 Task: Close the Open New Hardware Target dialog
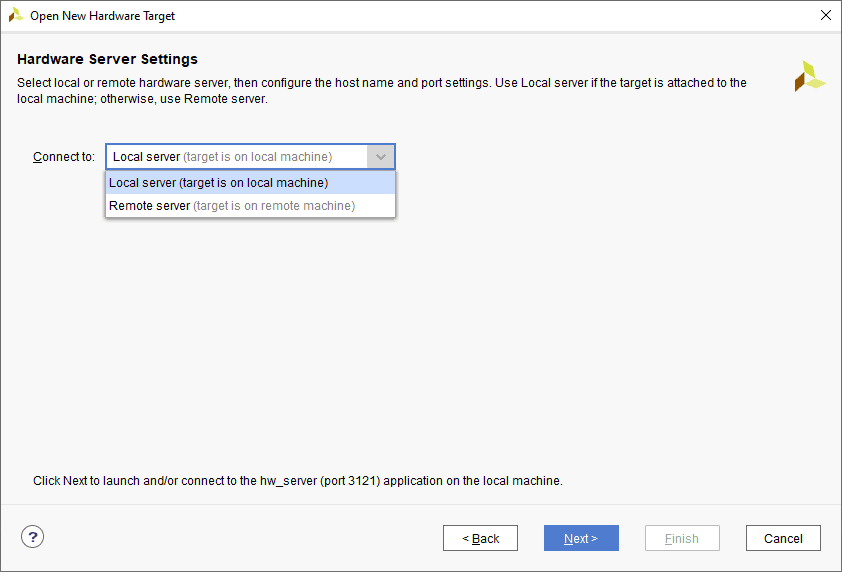(x=825, y=15)
